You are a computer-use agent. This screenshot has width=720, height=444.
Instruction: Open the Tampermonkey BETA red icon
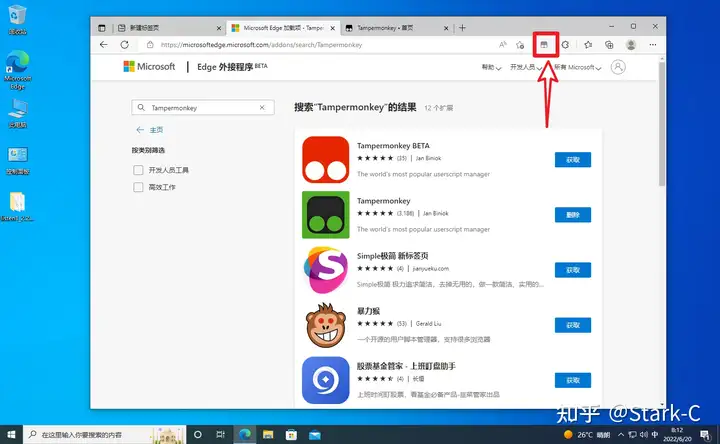coord(326,159)
